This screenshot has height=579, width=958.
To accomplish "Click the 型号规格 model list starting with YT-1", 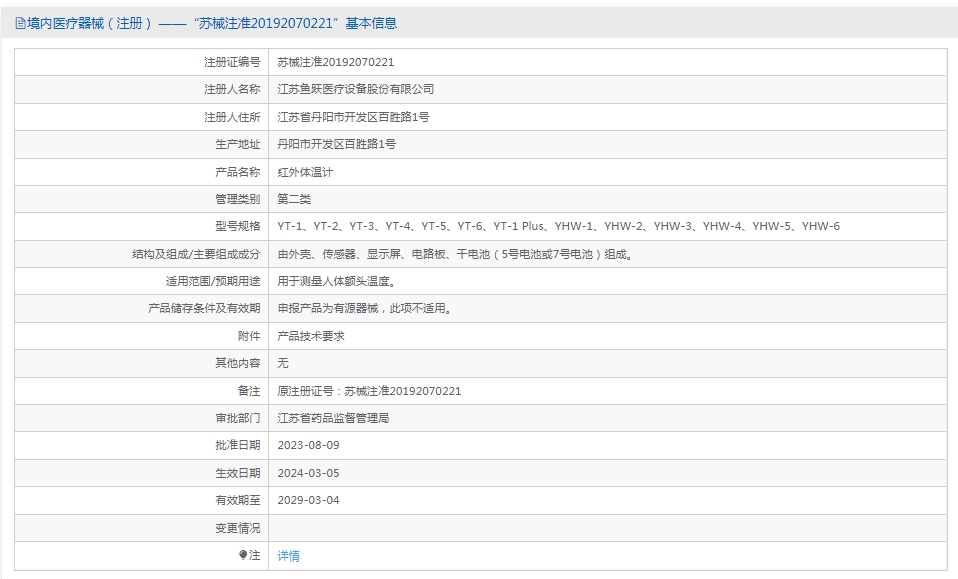I will tap(558, 226).
